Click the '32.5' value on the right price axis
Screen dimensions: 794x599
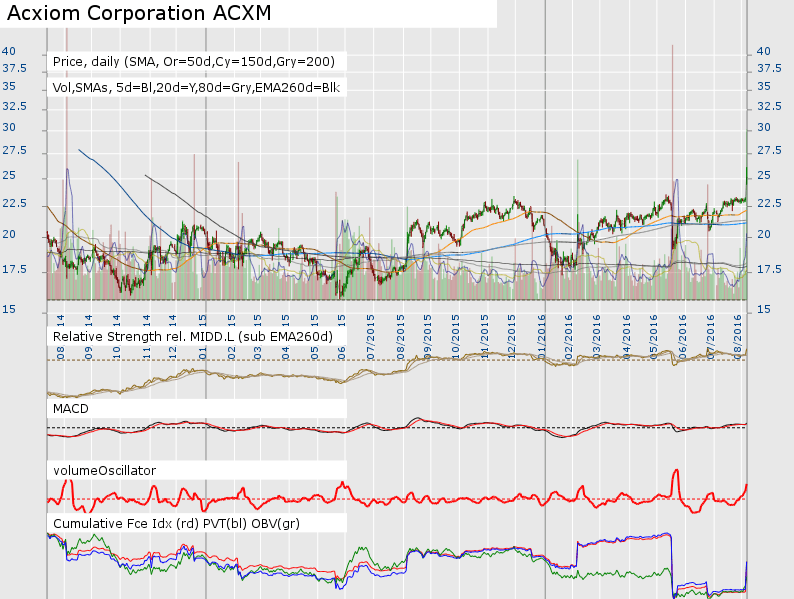(769, 106)
